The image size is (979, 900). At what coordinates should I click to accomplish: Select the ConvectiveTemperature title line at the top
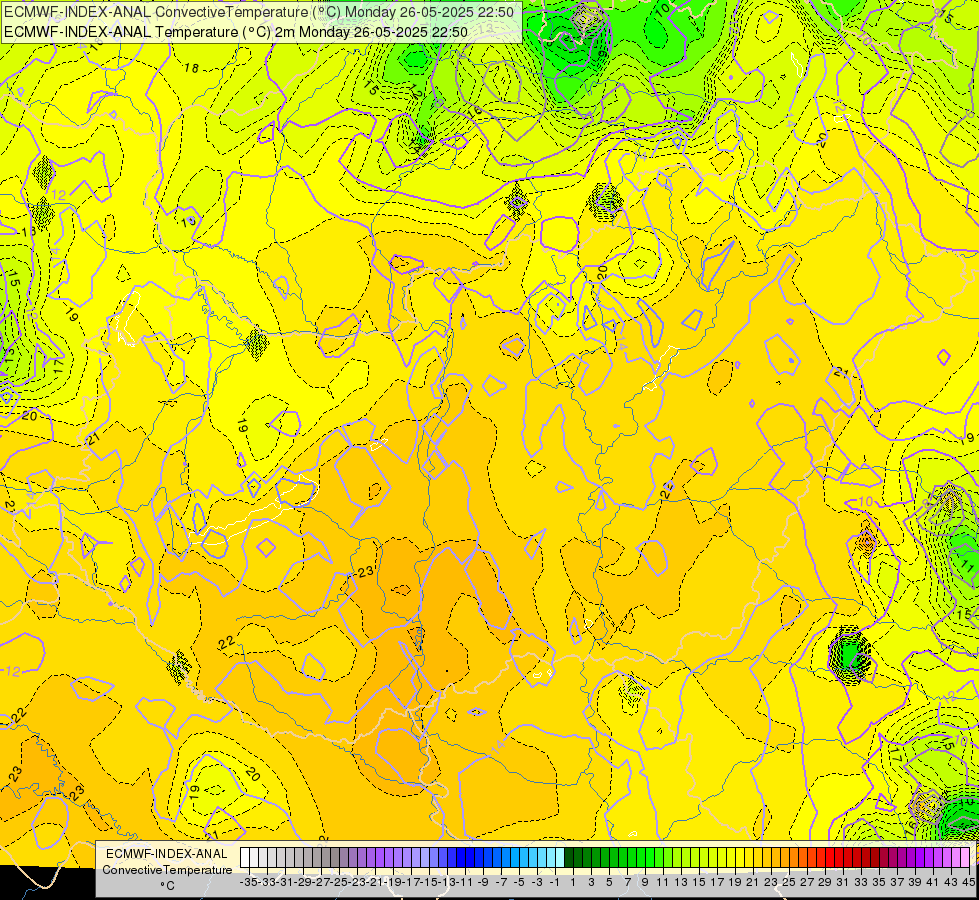(x=259, y=12)
